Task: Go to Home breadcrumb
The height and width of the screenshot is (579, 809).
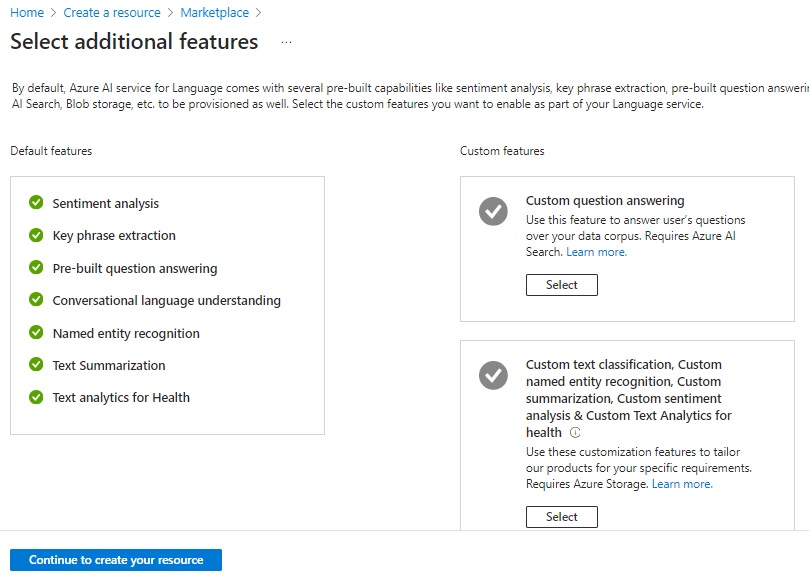Action: pyautogui.click(x=27, y=13)
